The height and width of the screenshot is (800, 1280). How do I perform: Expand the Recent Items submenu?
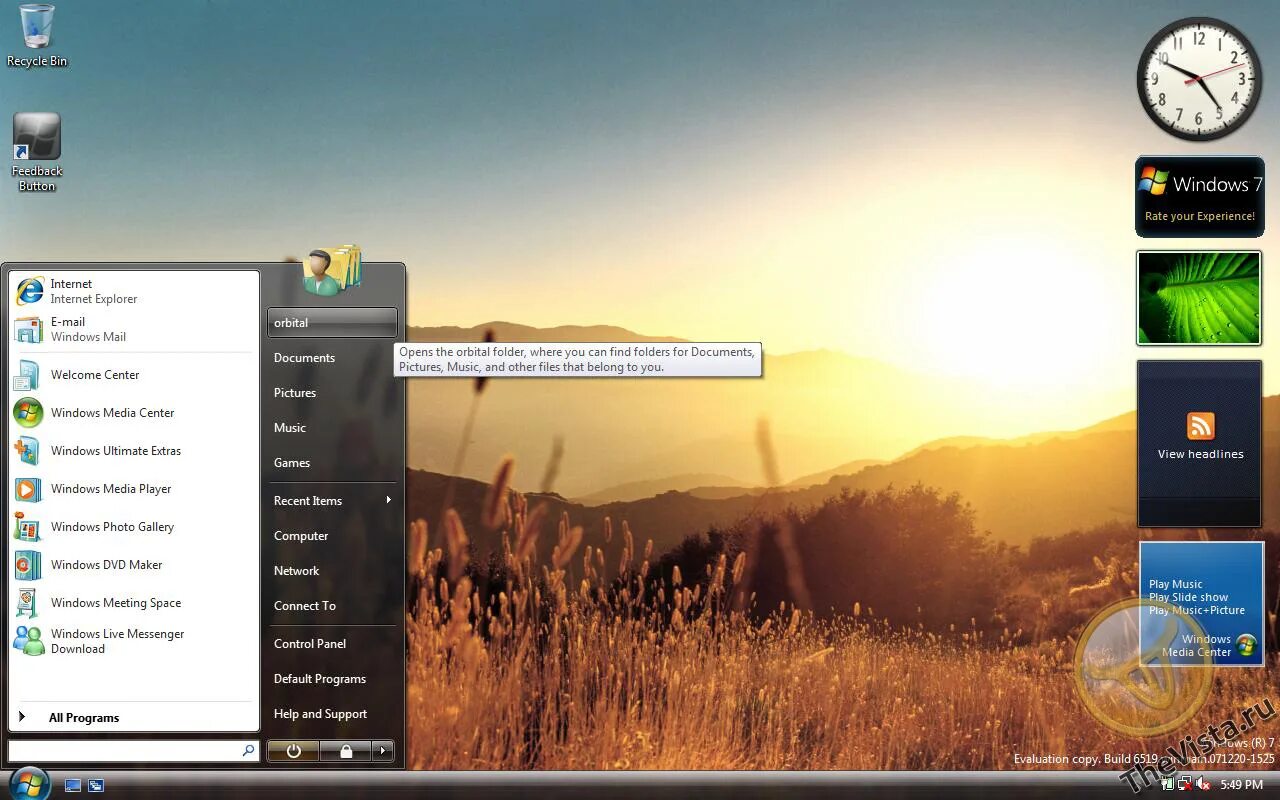[333, 501]
